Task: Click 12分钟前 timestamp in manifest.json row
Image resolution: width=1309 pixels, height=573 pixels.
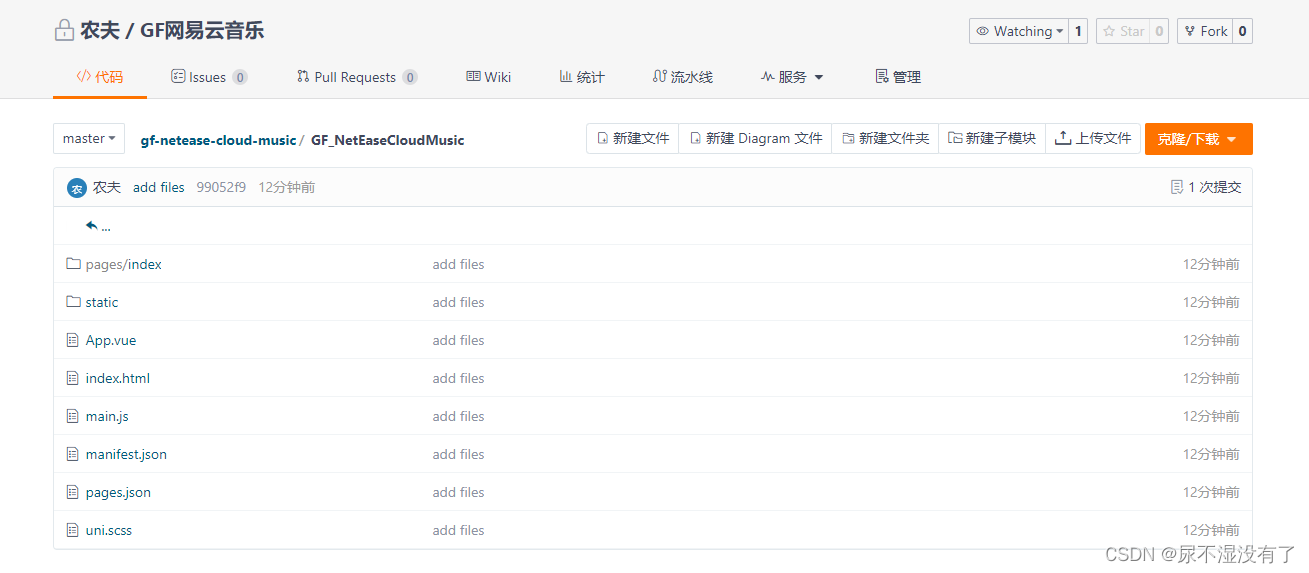Action: pos(1211,454)
